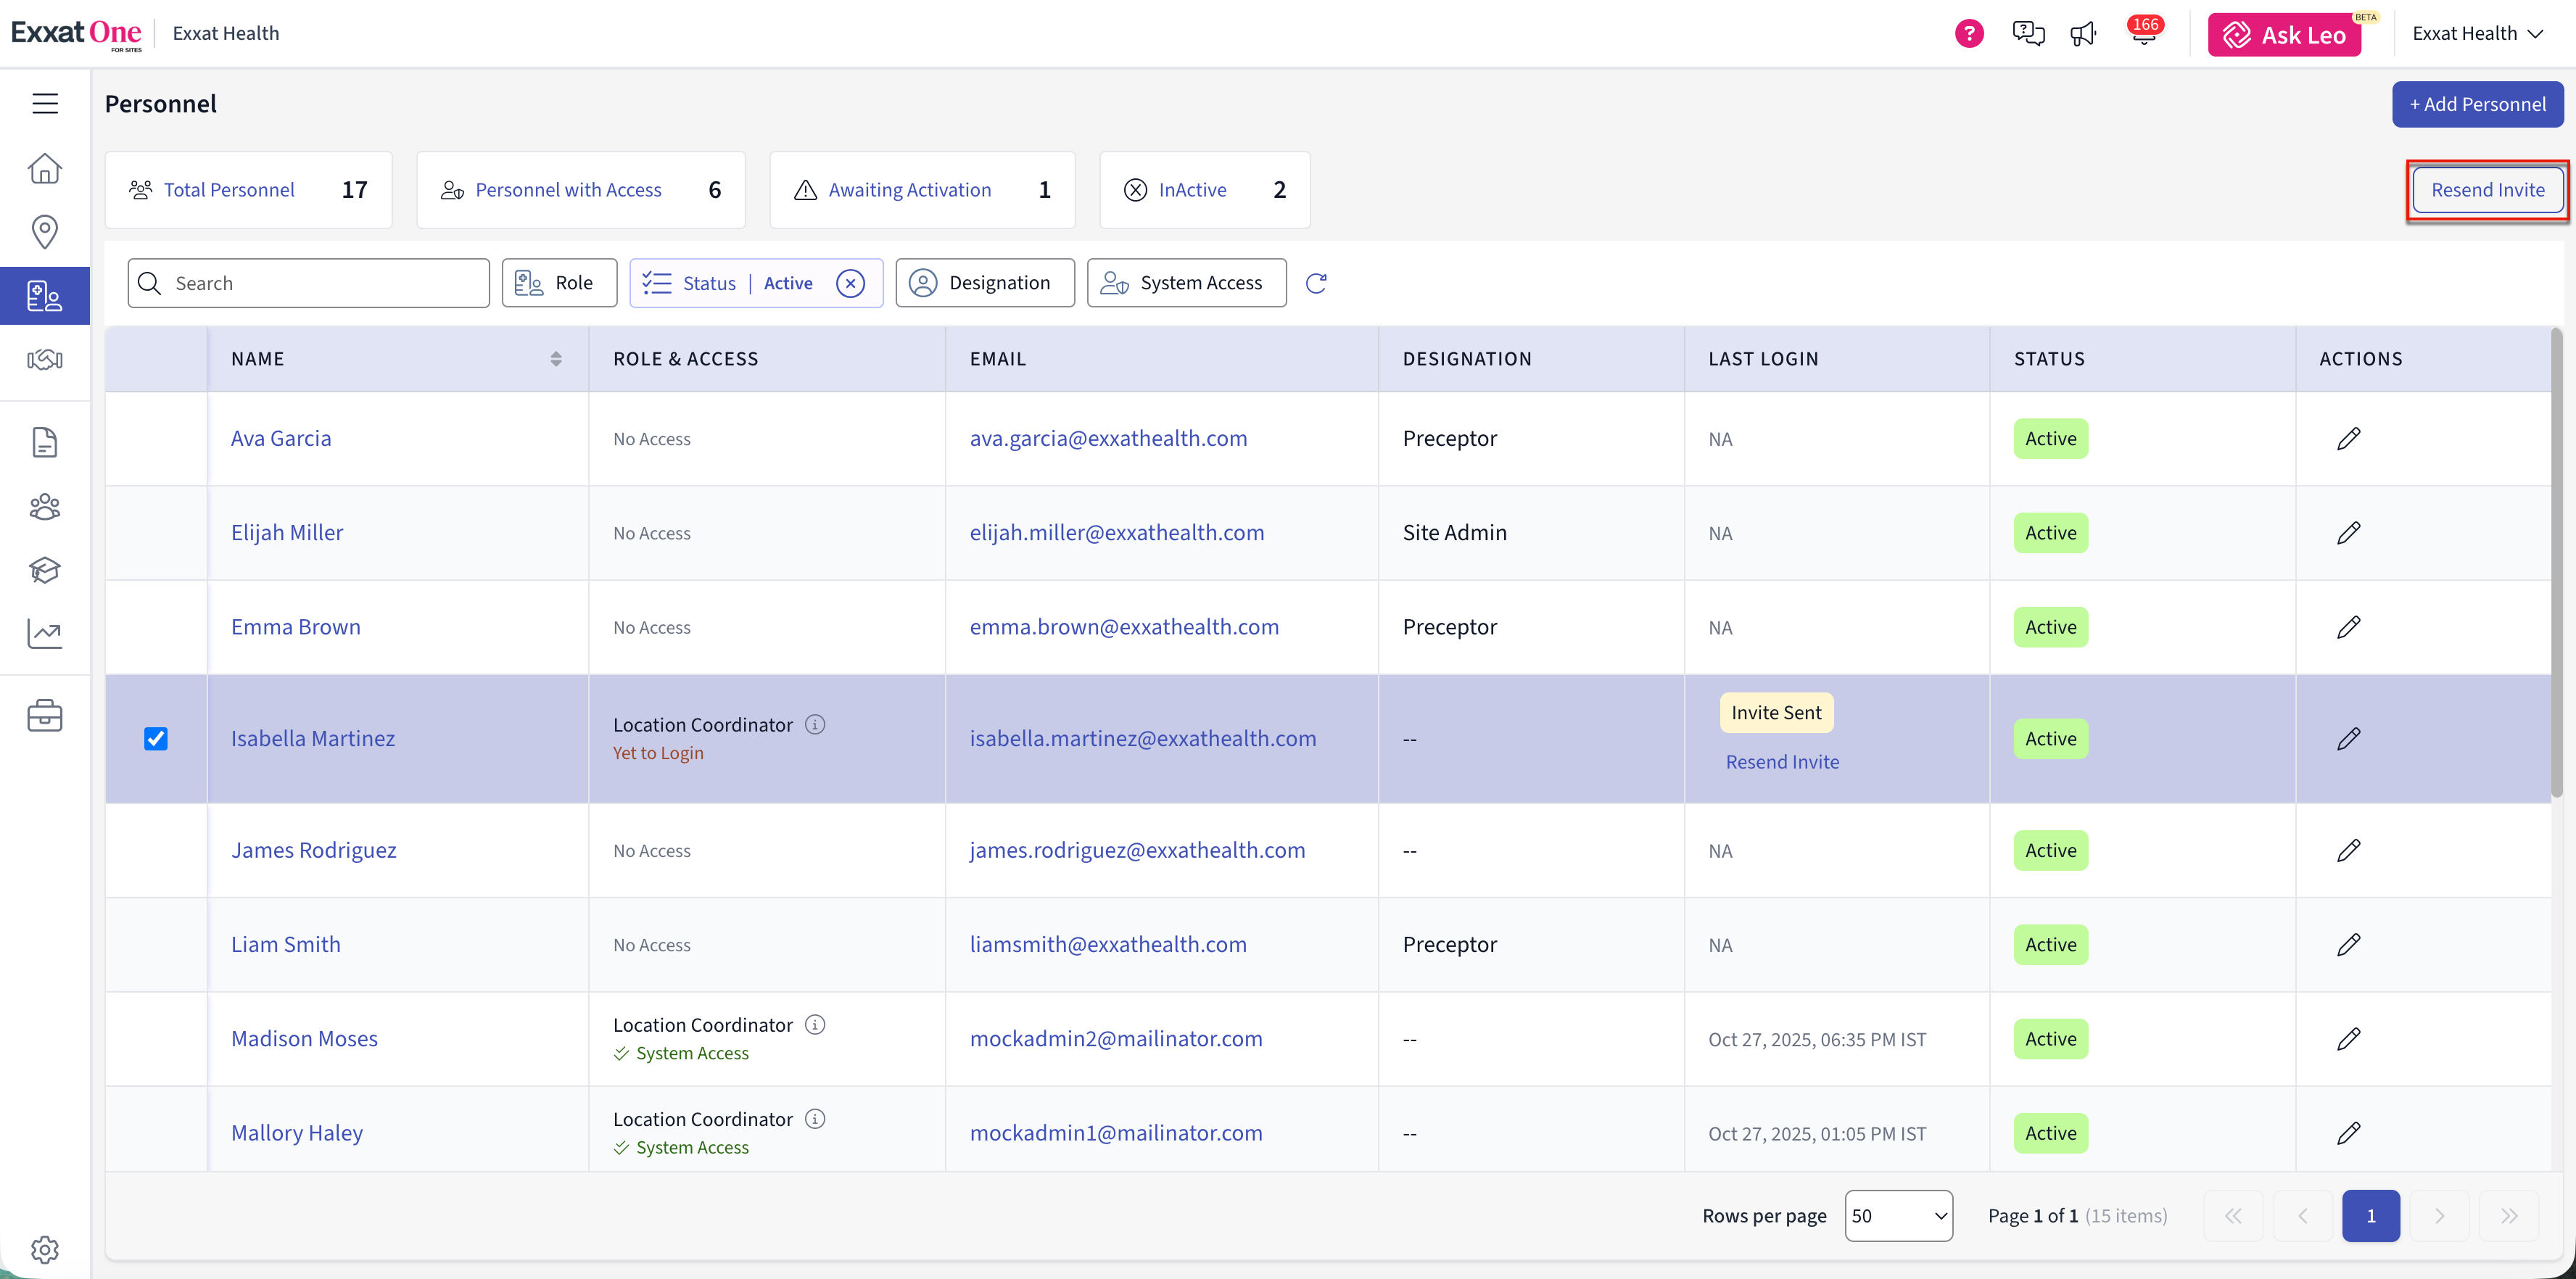Viewport: 2576px width, 1279px height.
Task: Sort the table by Name column
Action: [556, 359]
